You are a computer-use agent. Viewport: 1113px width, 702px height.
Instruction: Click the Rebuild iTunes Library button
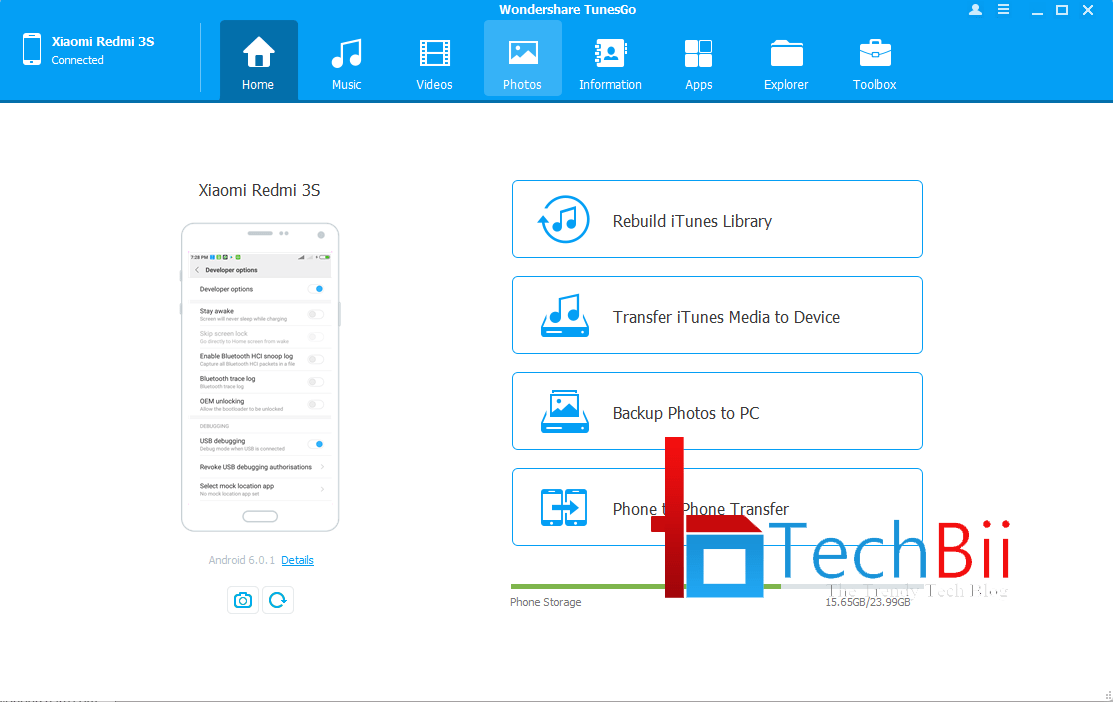[717, 219]
